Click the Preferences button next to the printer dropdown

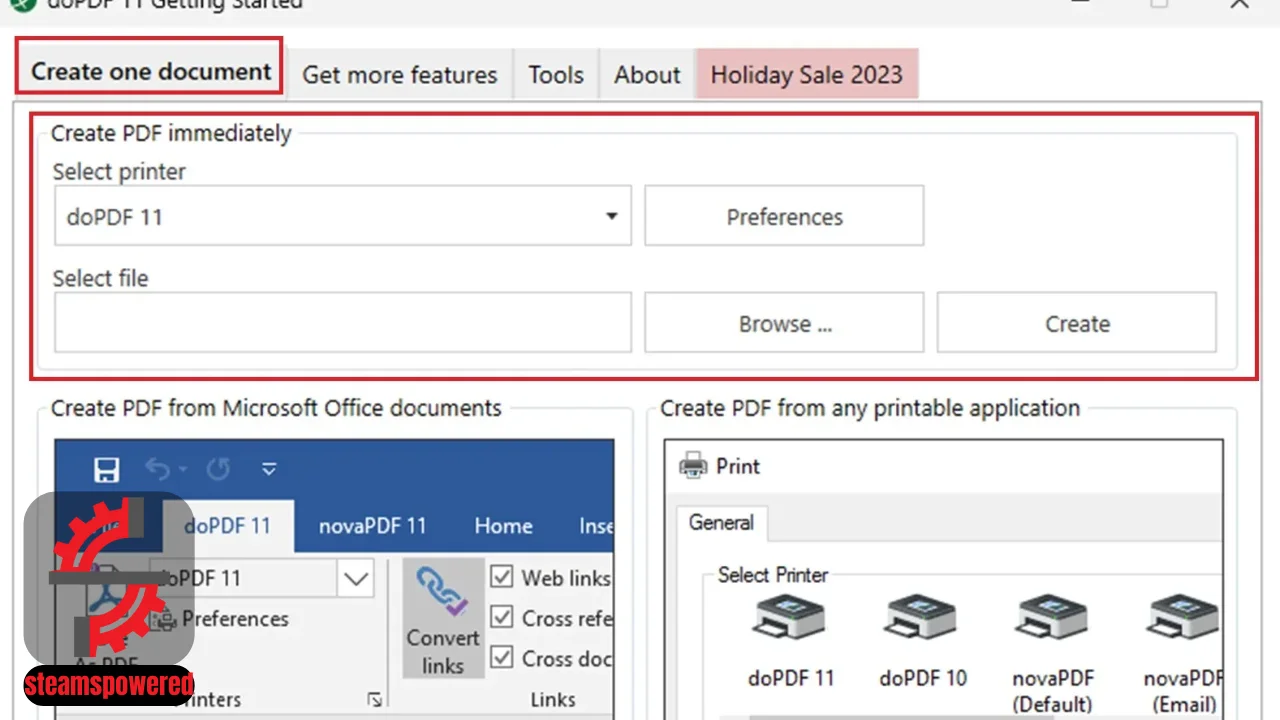(x=784, y=216)
